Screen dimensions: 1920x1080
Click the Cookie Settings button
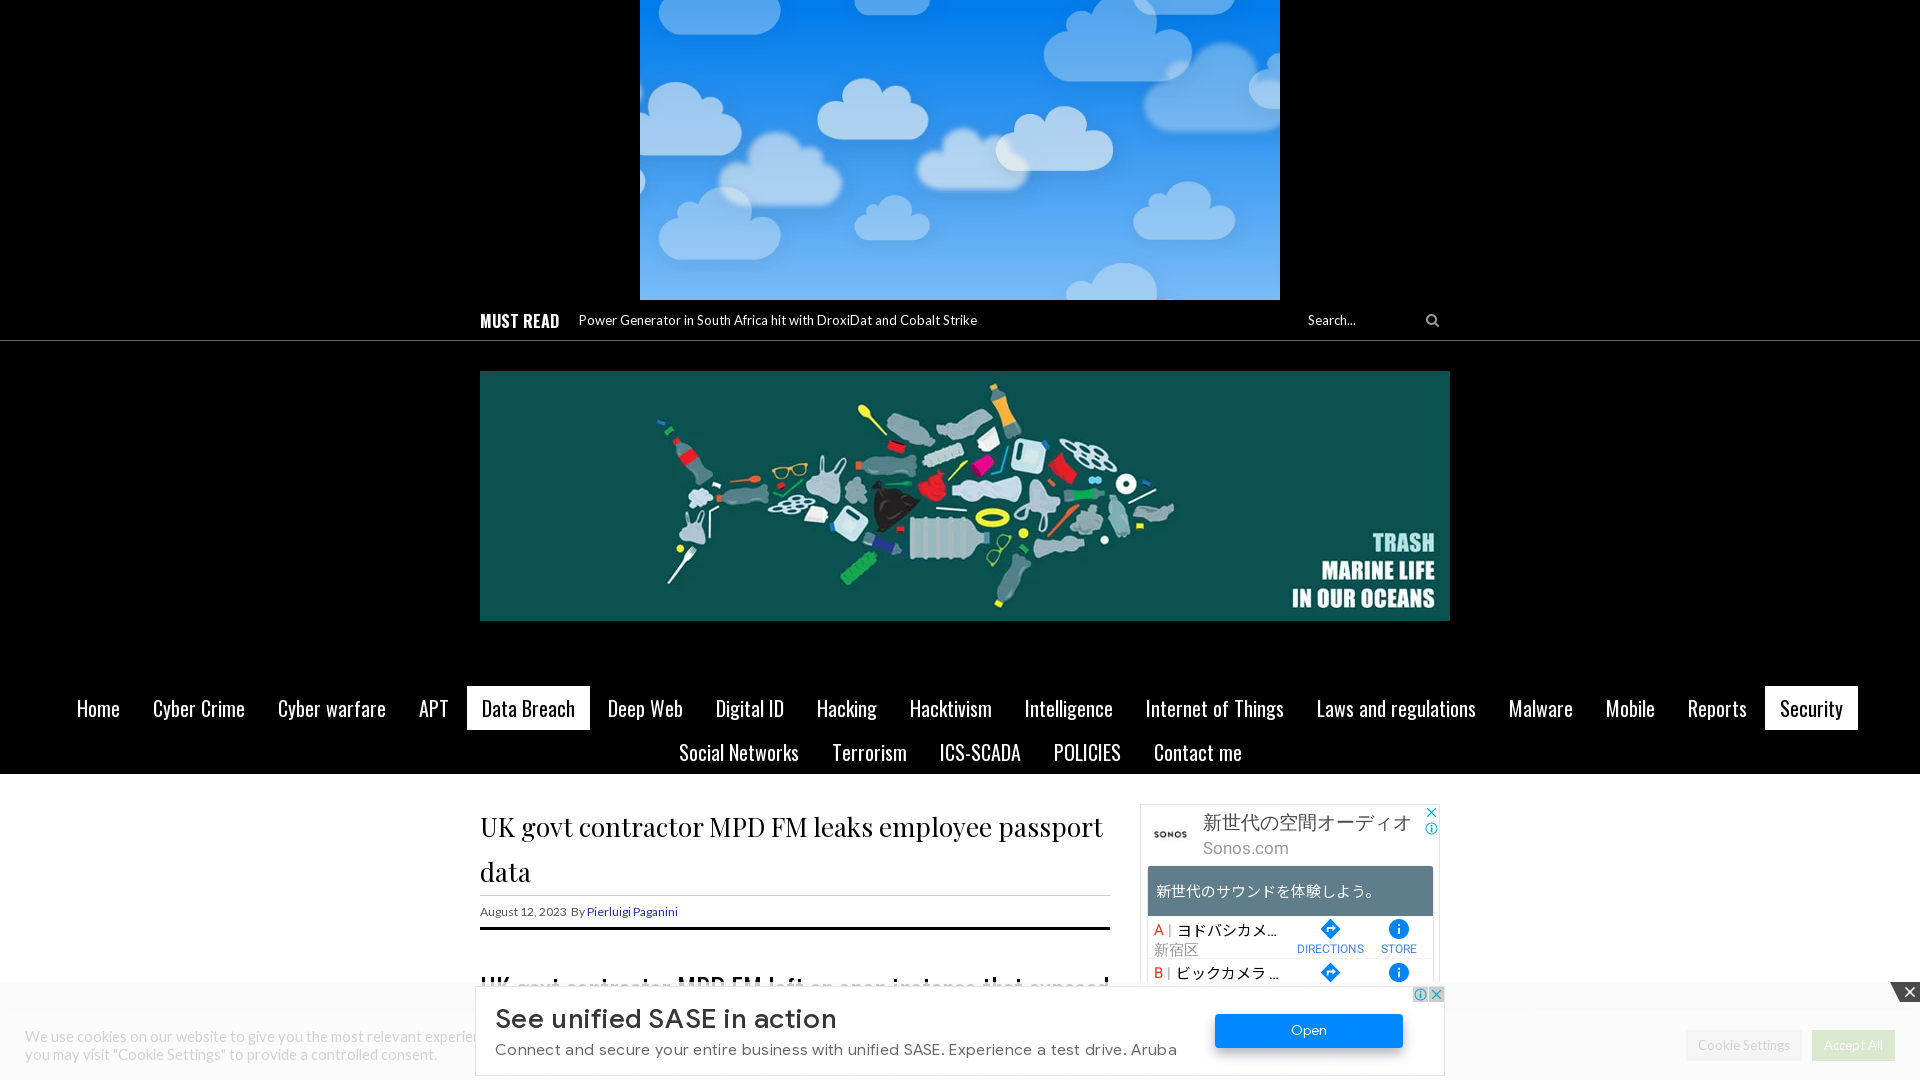click(1743, 1044)
